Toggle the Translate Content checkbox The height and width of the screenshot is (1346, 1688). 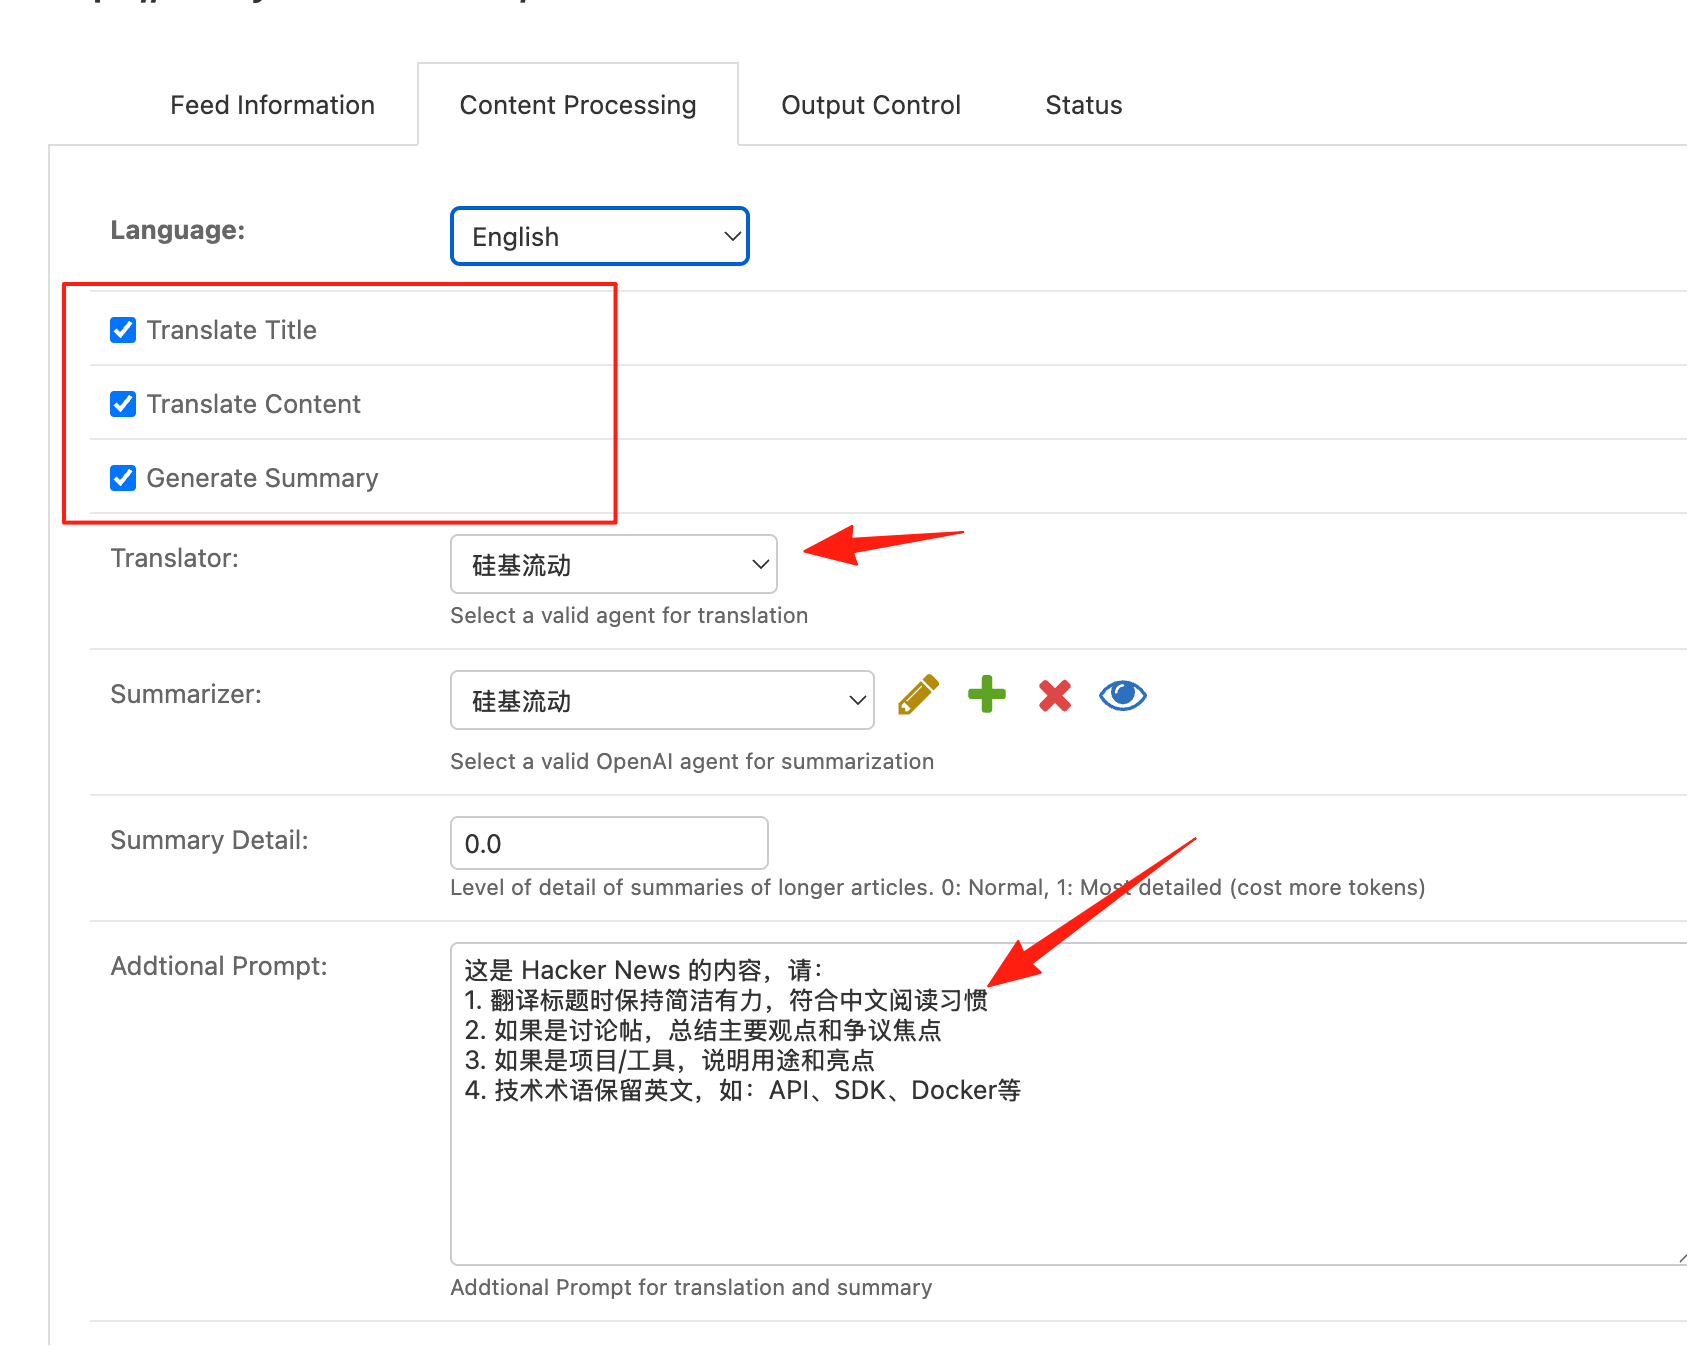pyautogui.click(x=123, y=404)
